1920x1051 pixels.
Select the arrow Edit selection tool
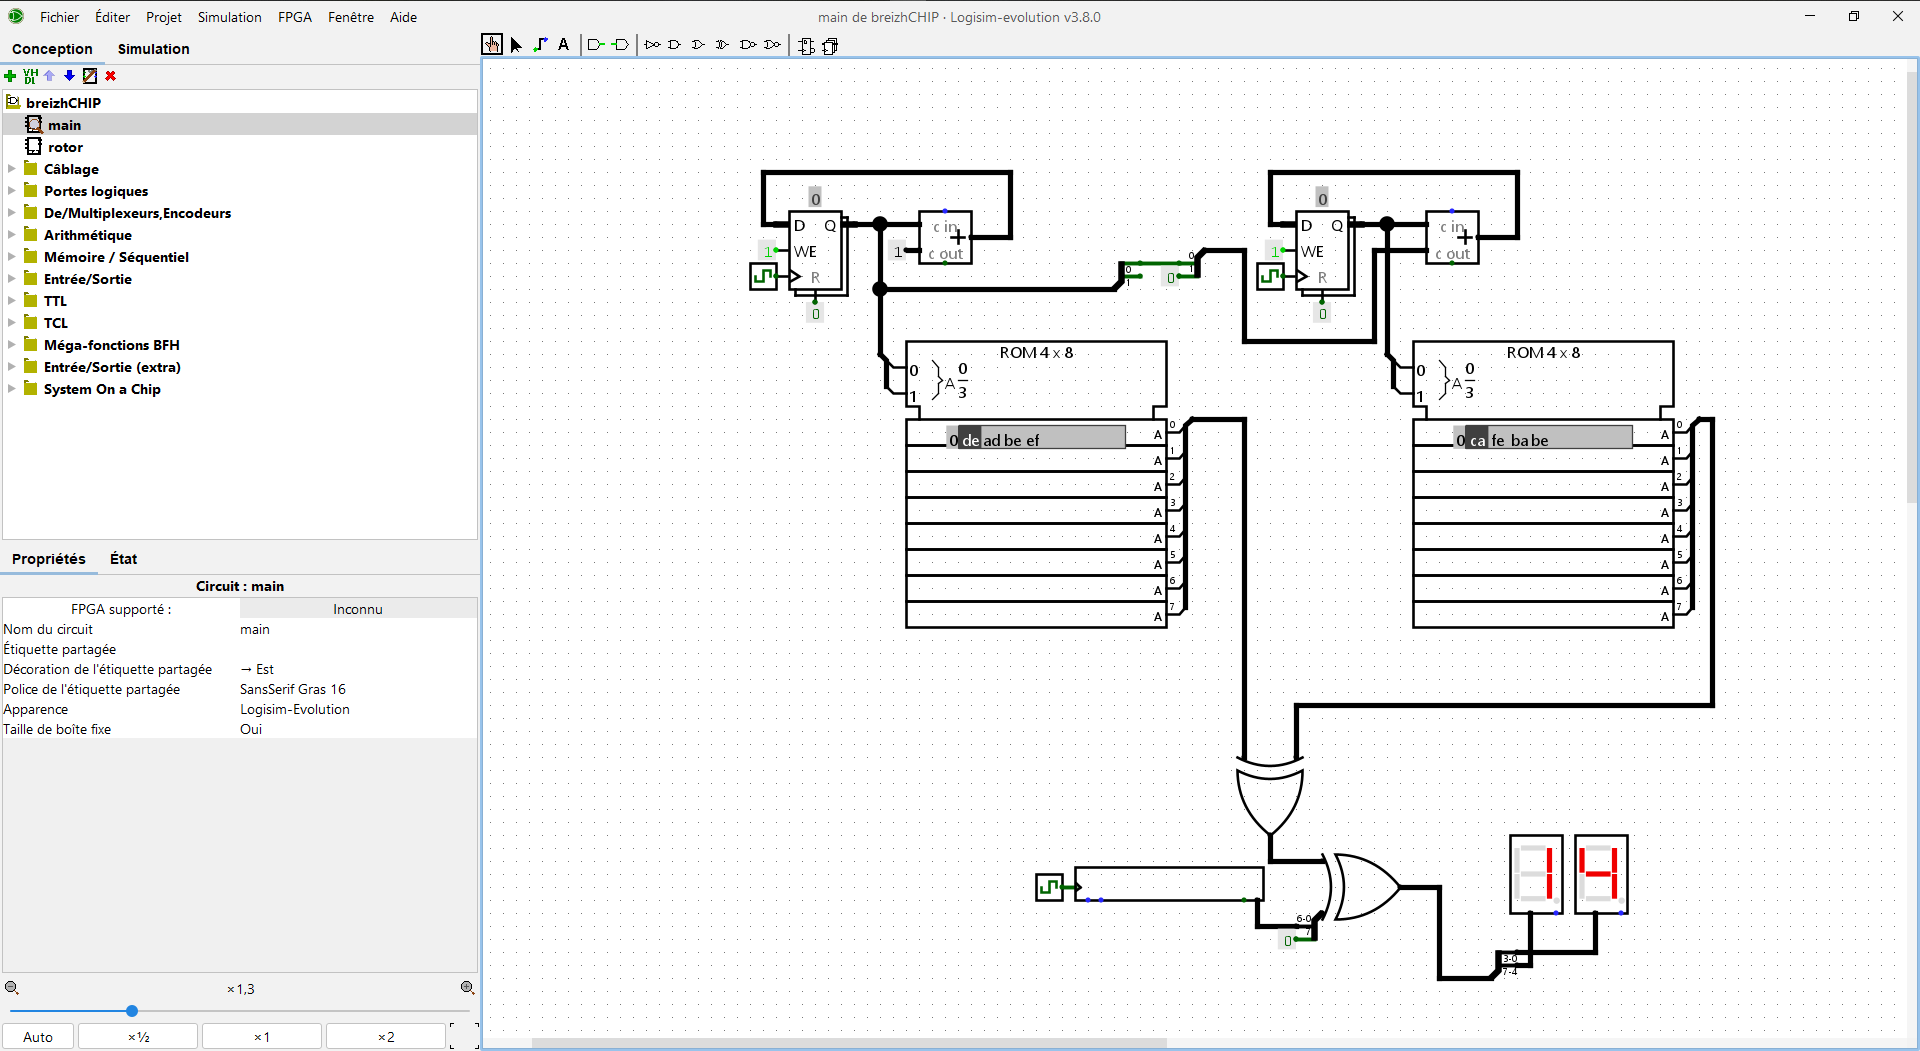[516, 45]
